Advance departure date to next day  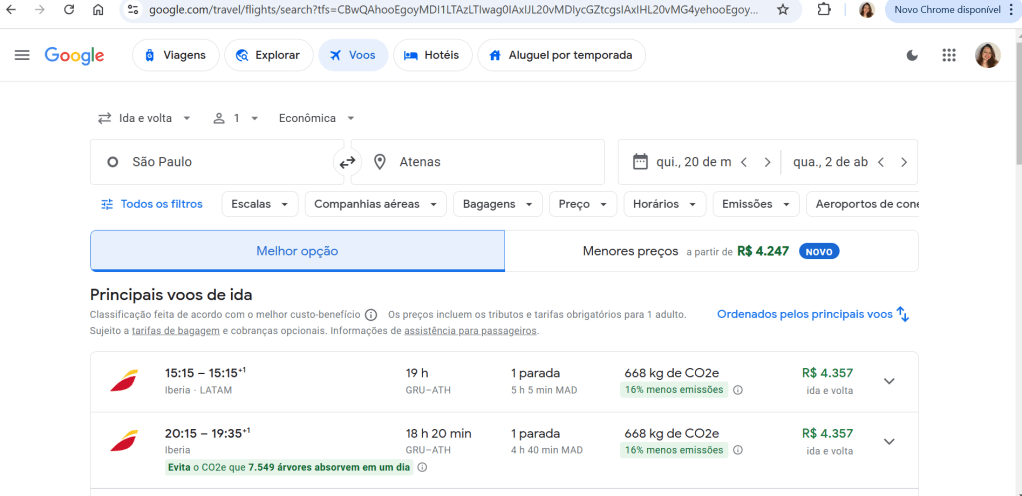pyautogui.click(x=767, y=162)
